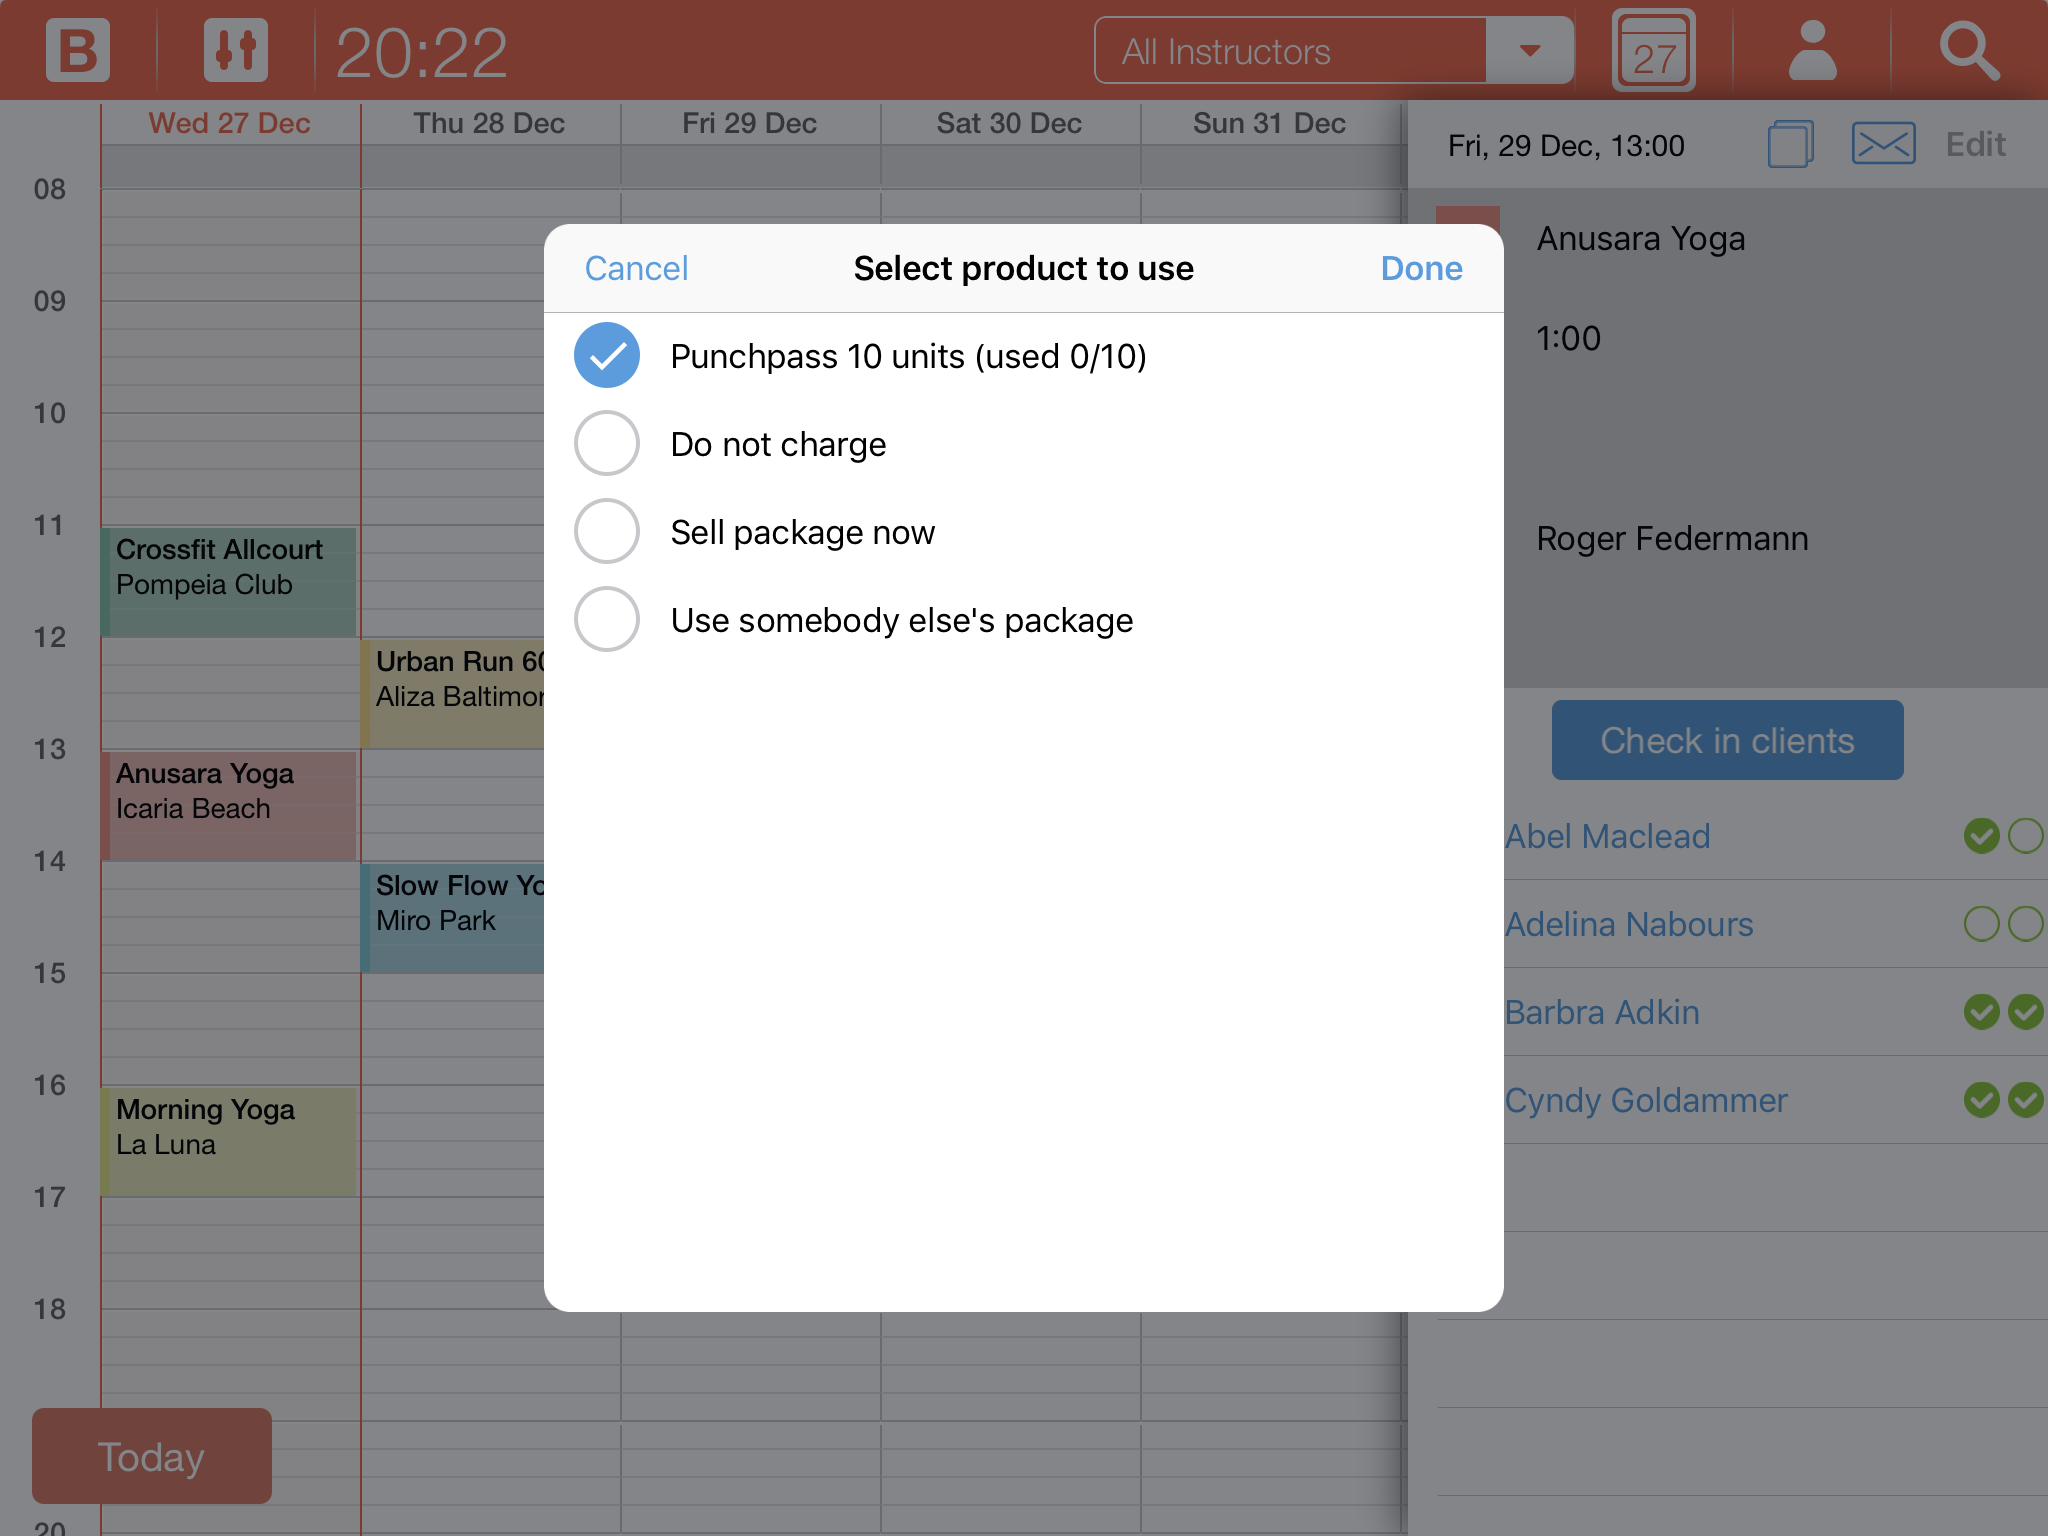
Task: Select Sell package now option
Action: tap(607, 532)
